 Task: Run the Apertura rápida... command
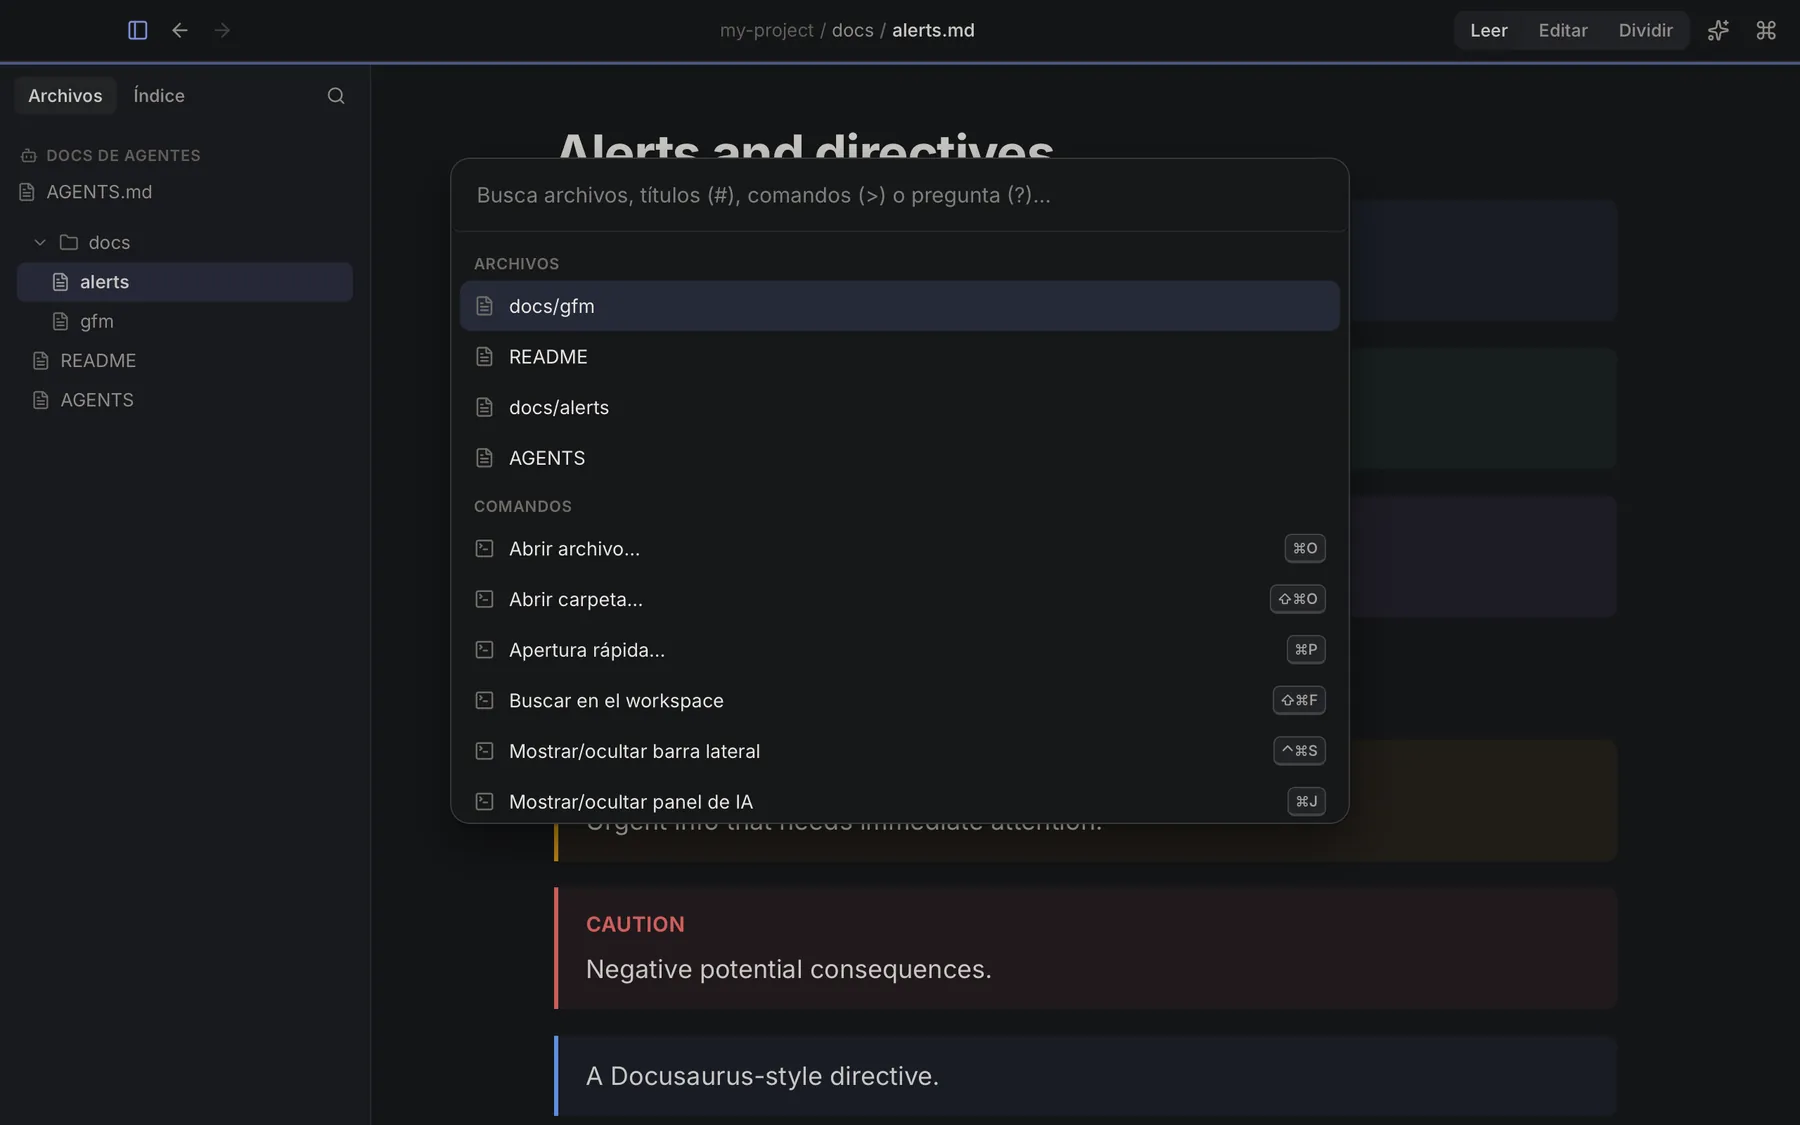point(899,650)
